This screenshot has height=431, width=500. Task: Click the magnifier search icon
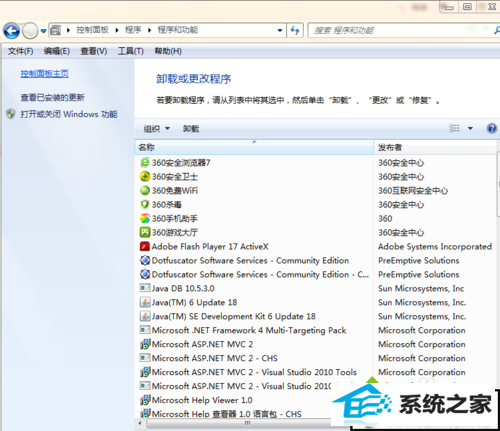(497, 30)
